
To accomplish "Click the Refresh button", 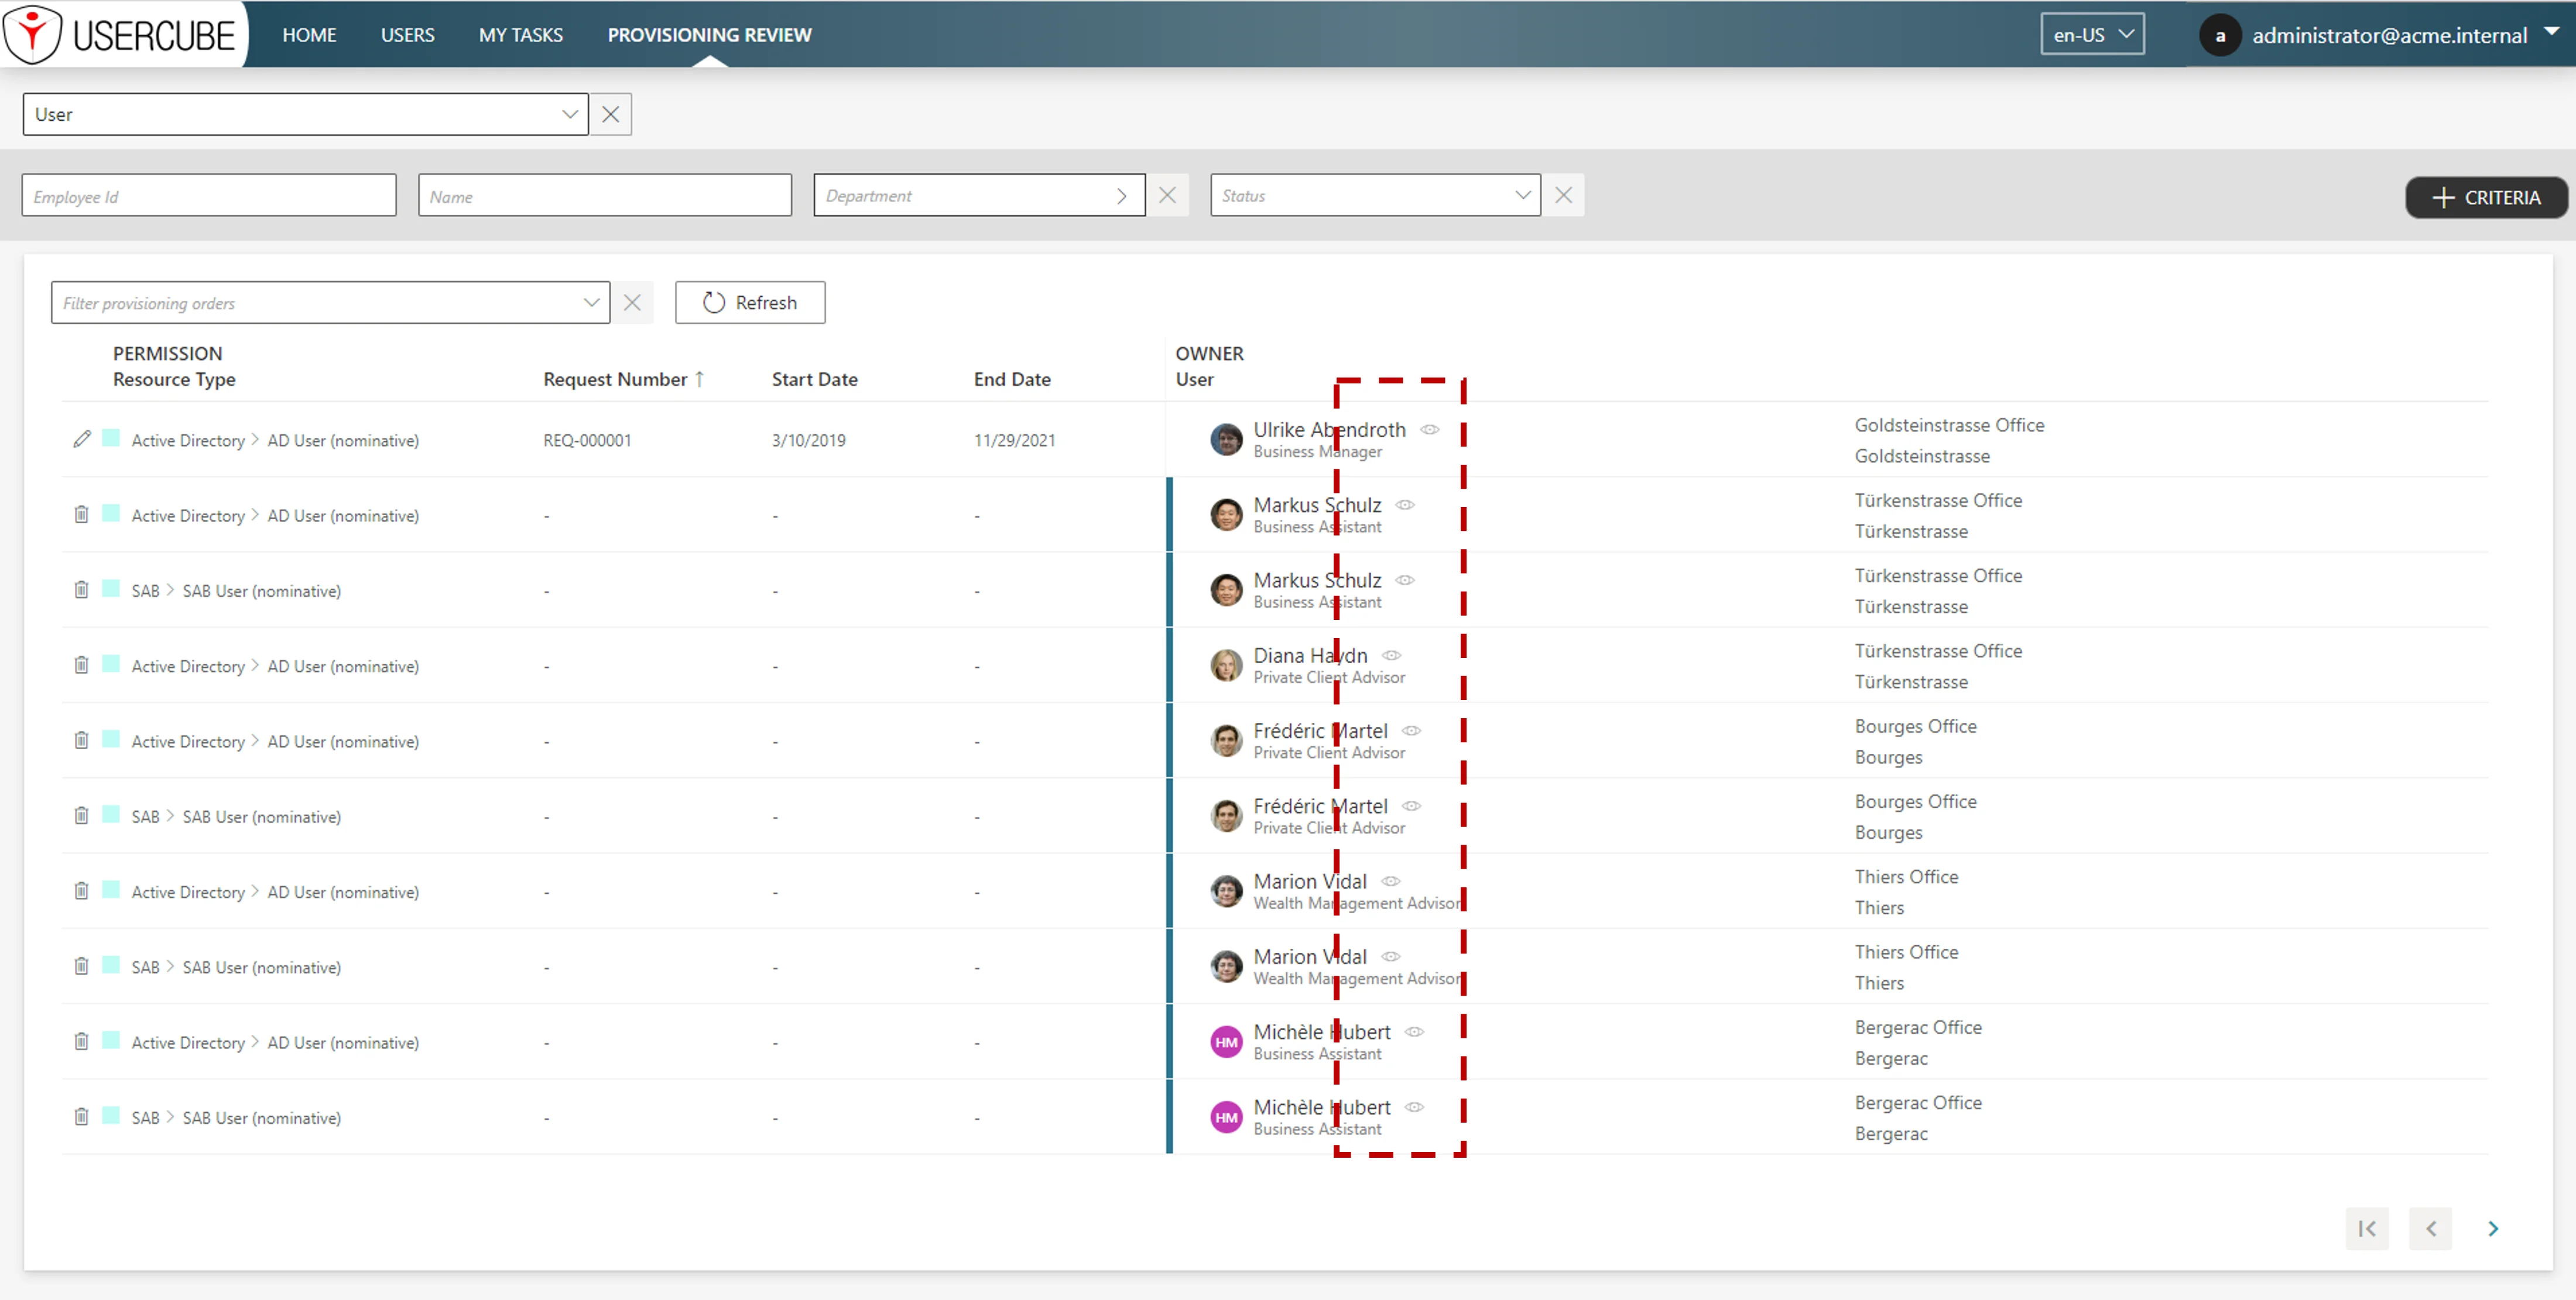I will pyautogui.click(x=750, y=302).
